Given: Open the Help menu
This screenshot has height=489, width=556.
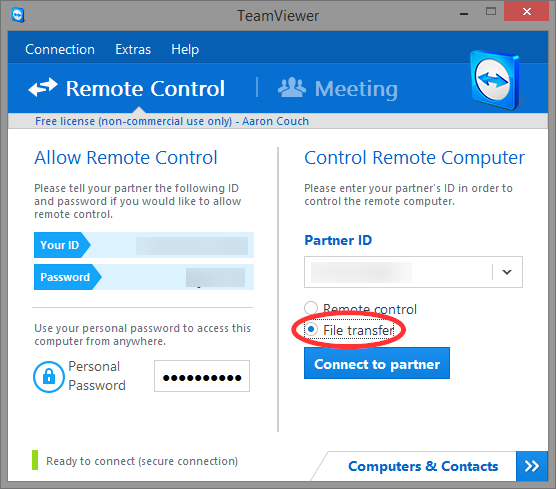Looking at the screenshot, I should (x=185, y=49).
